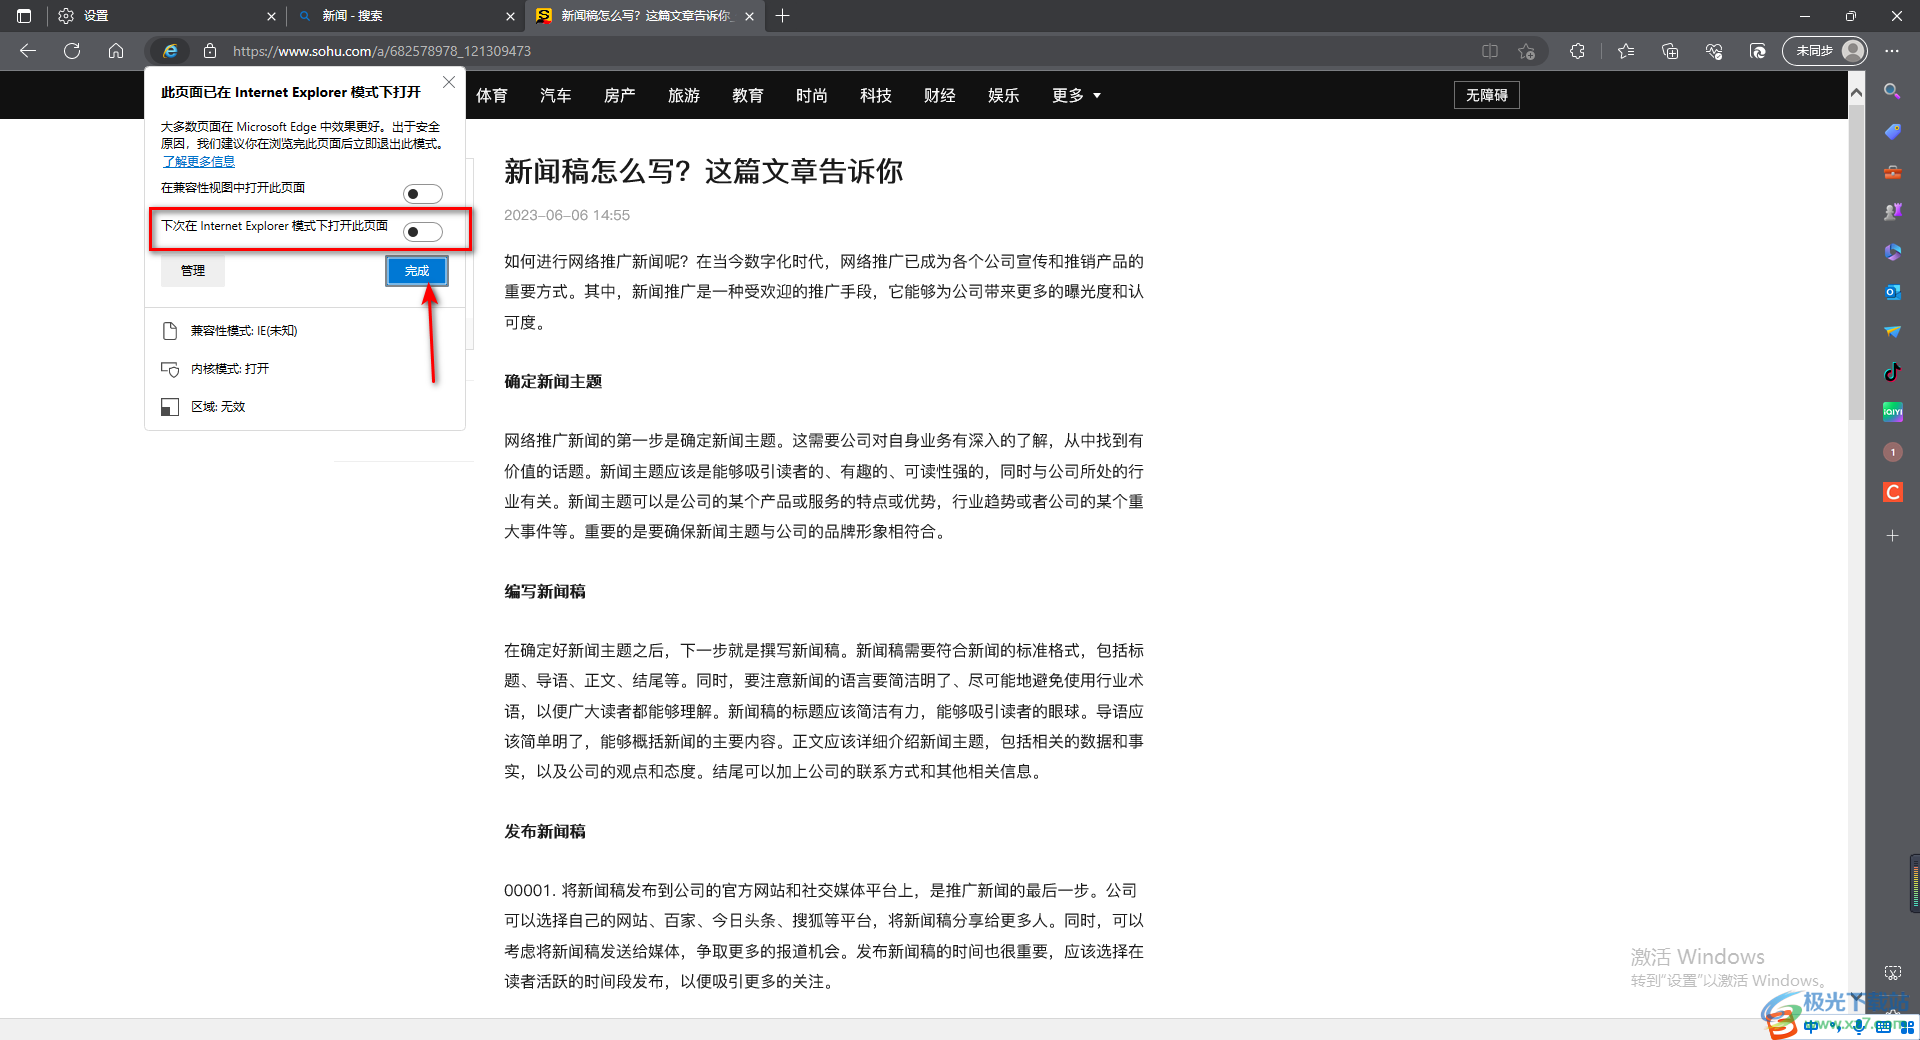Click the address bar URL
1920x1040 pixels.
(382, 51)
